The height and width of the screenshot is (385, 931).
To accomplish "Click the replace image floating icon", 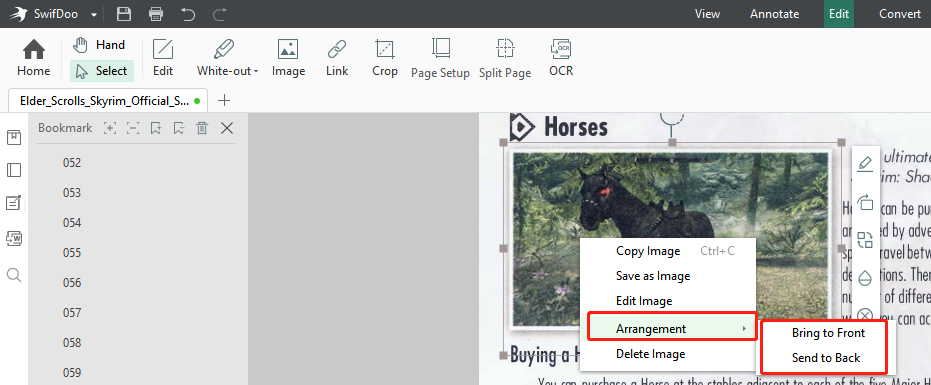I will 865,240.
